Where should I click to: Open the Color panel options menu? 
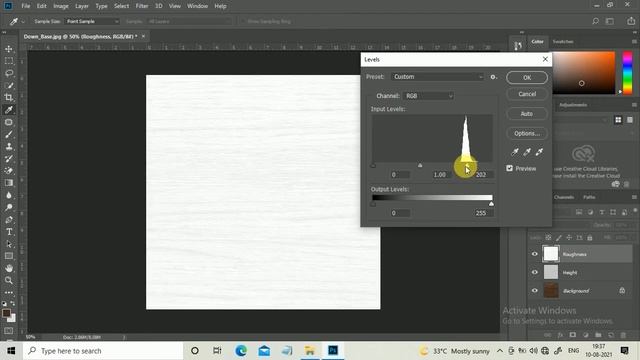point(634,42)
